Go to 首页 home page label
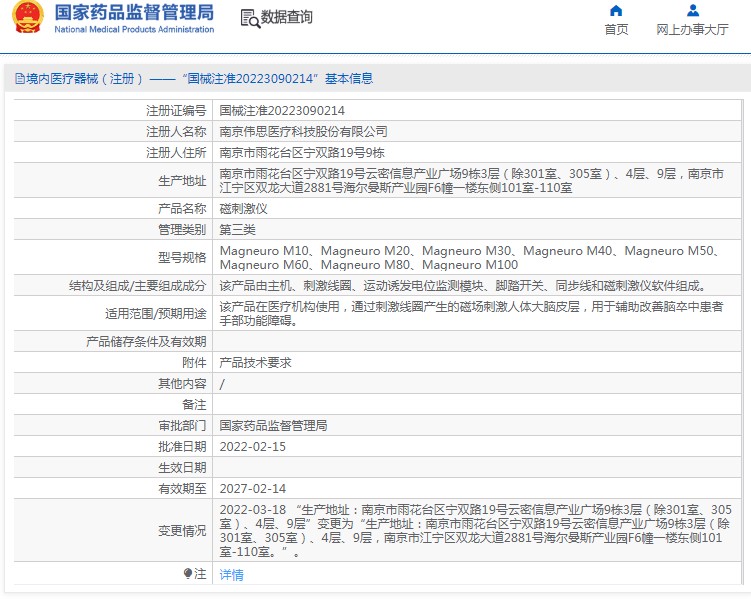Screen dimensions: 751x599 (616, 30)
